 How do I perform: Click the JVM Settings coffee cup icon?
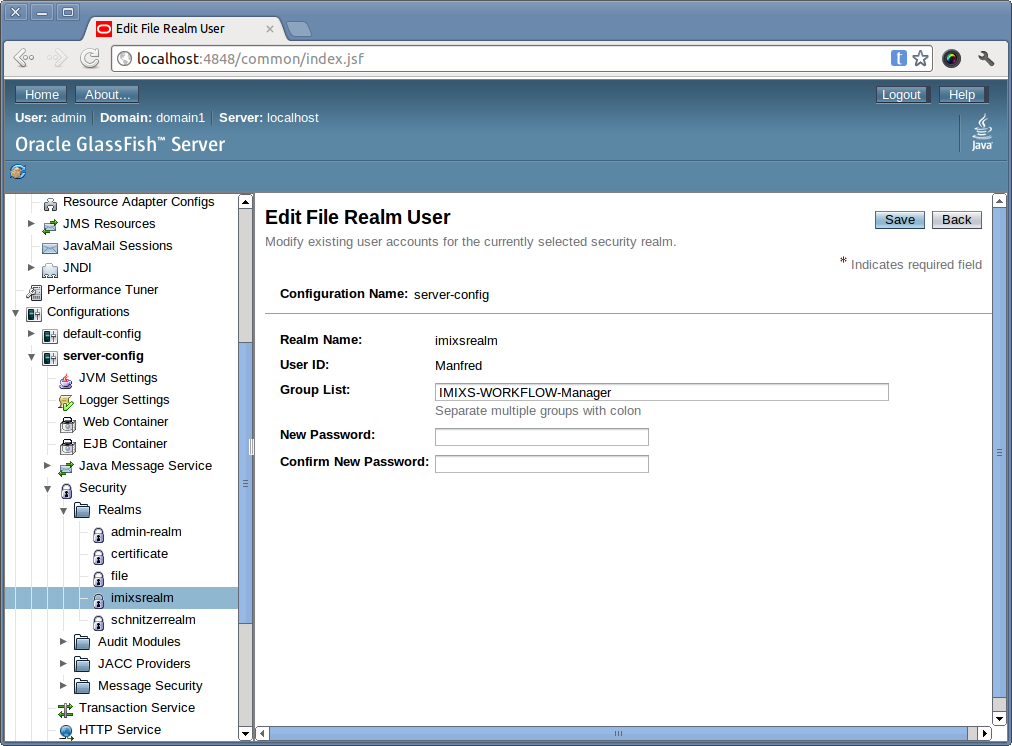[x=66, y=380]
